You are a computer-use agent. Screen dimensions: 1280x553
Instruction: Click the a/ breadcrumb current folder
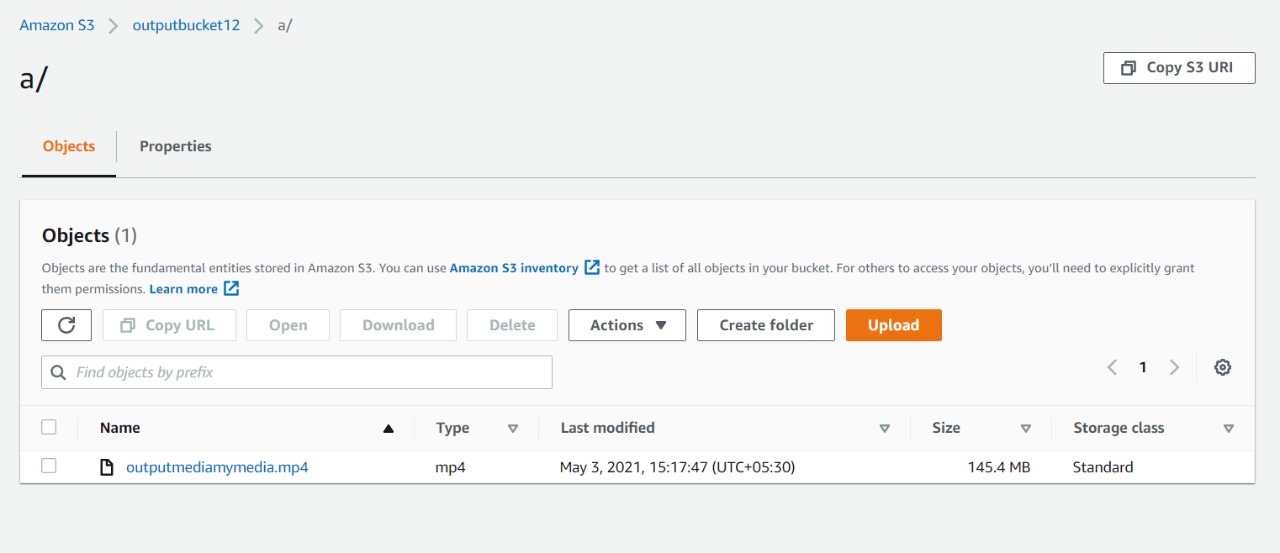coord(285,25)
